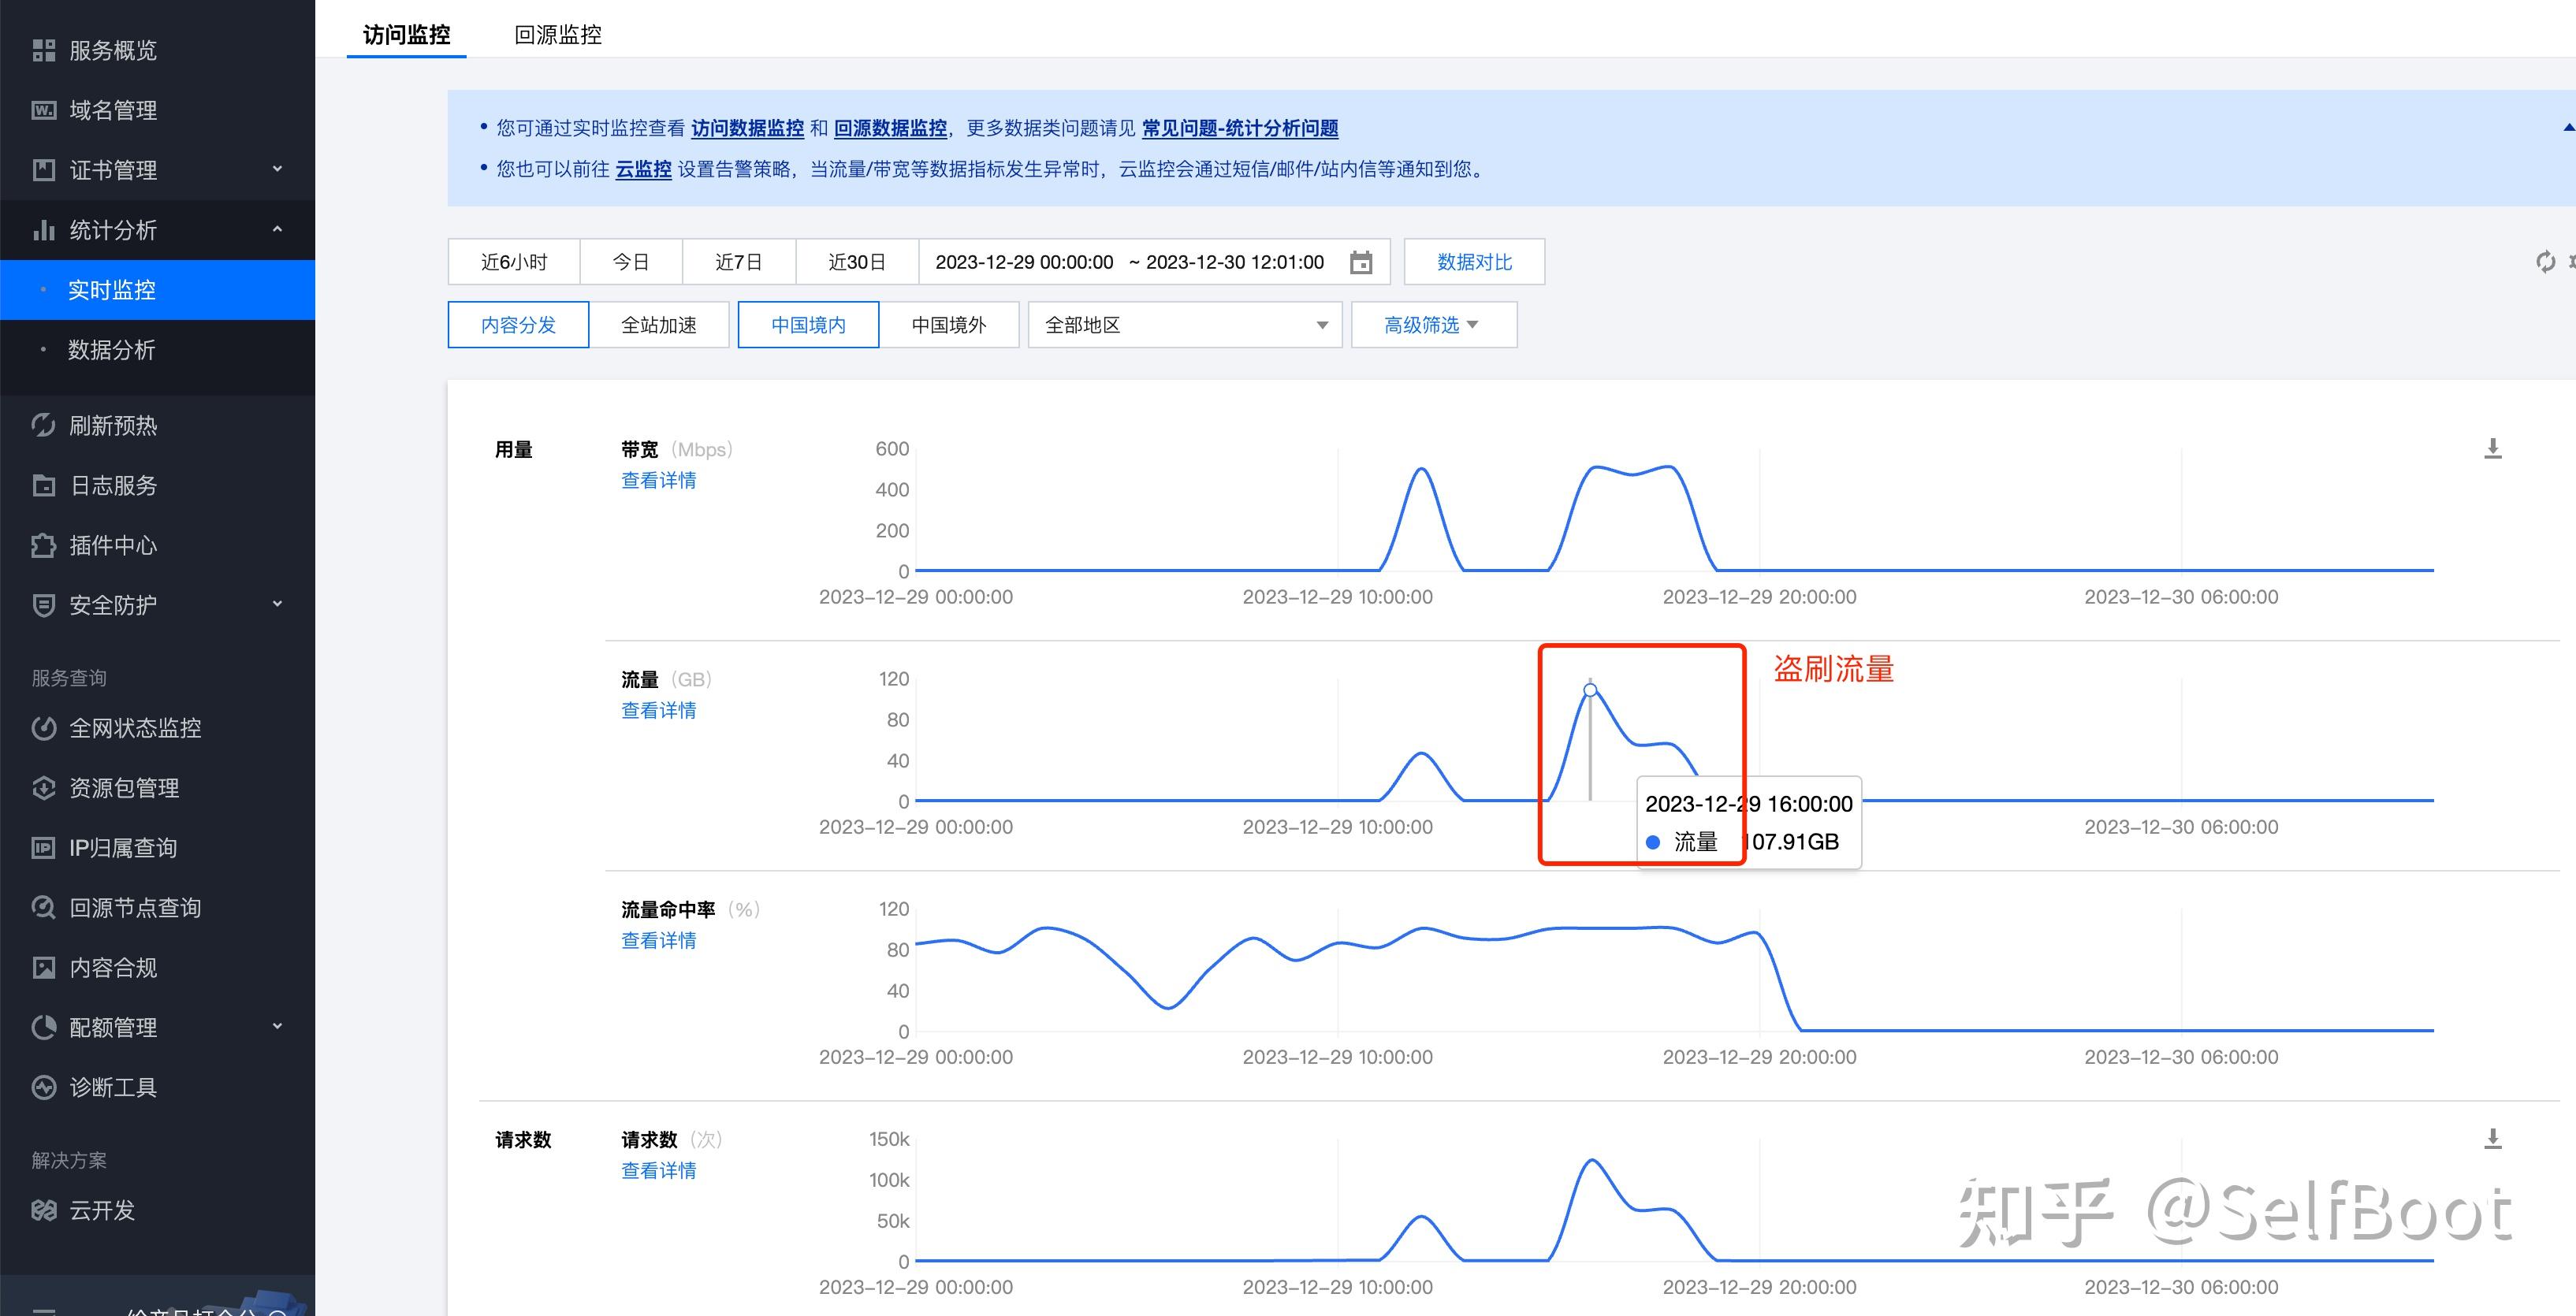Download the bandwidth chart data

tap(2492, 449)
